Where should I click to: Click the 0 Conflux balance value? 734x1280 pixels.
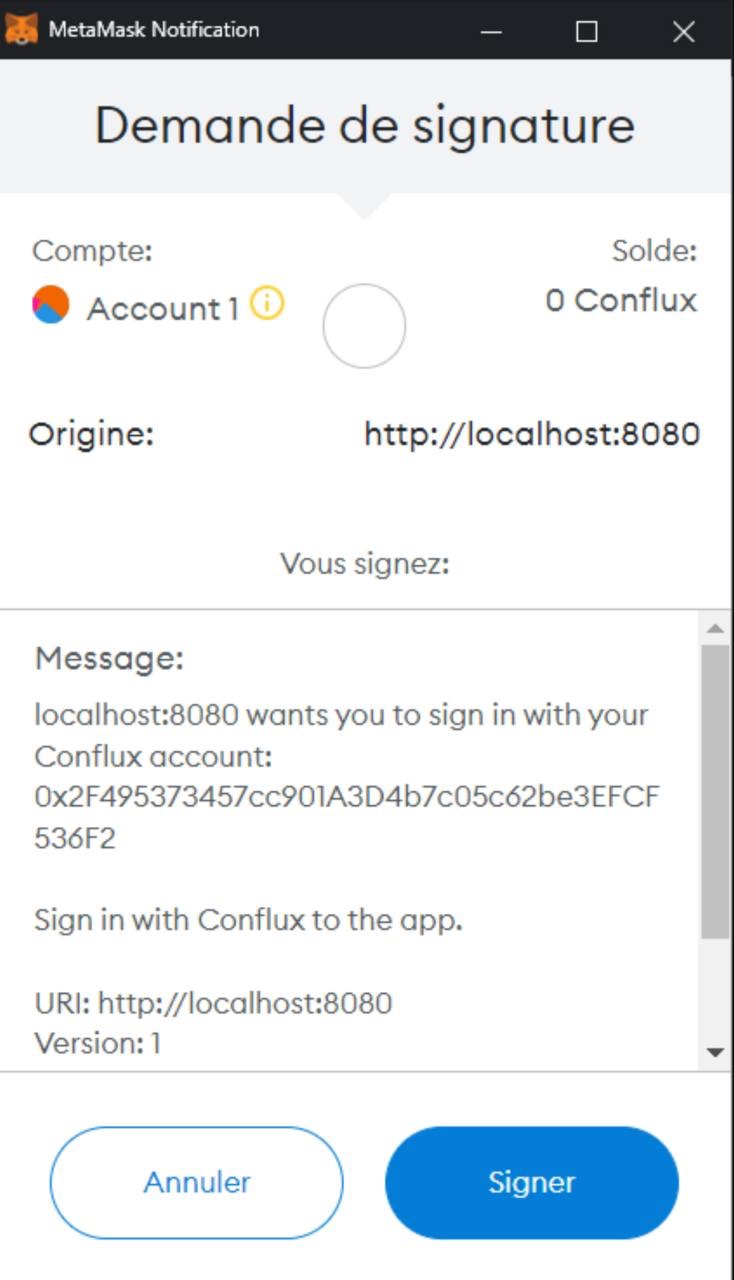[621, 300]
